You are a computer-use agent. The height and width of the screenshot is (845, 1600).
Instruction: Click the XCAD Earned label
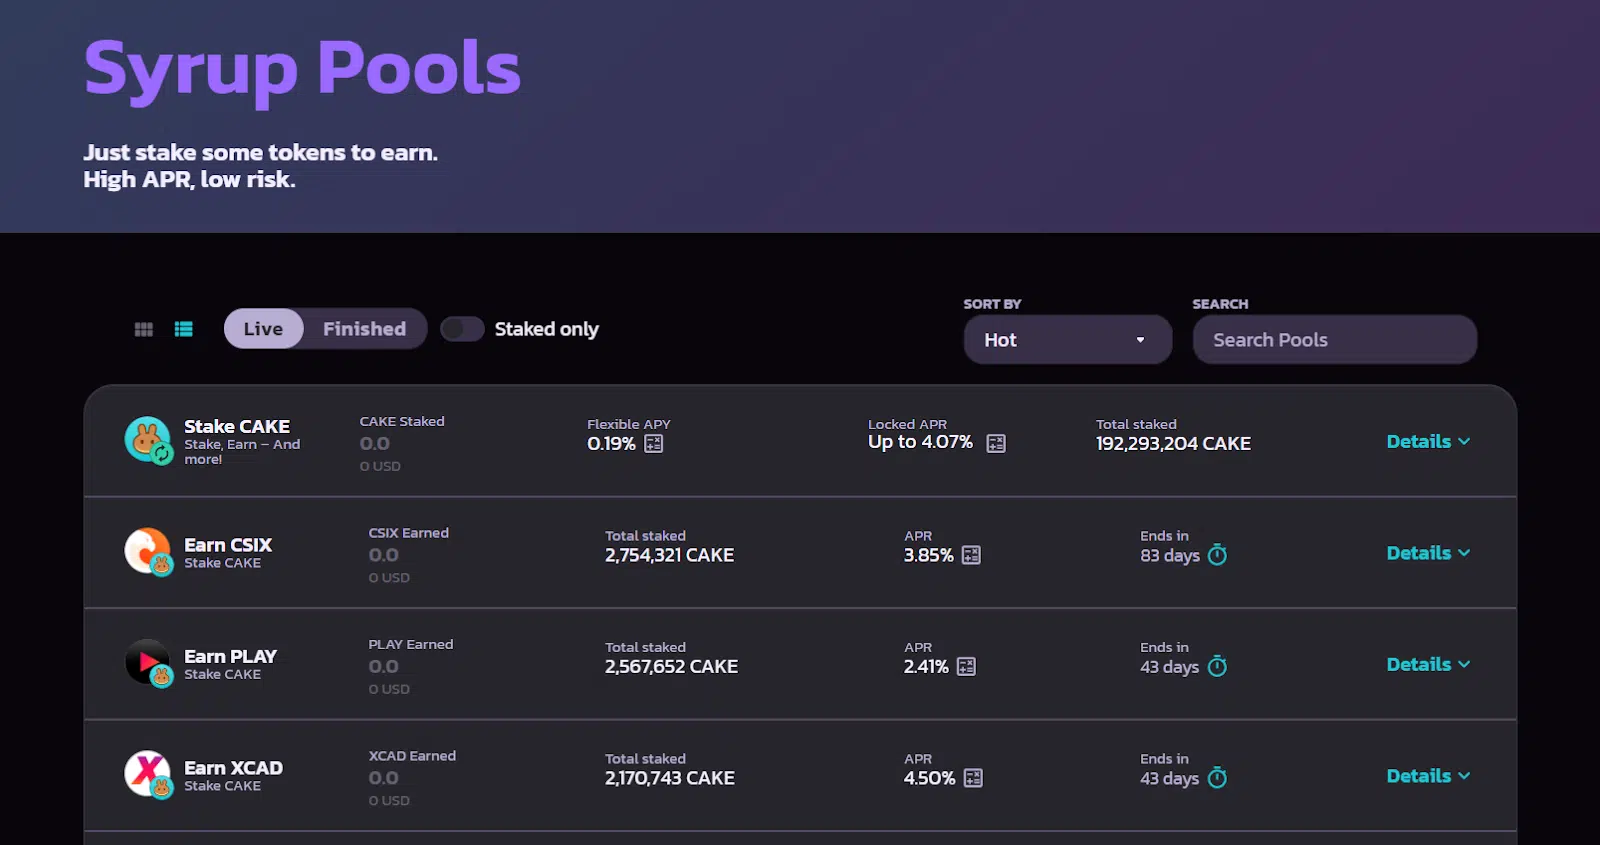(412, 756)
